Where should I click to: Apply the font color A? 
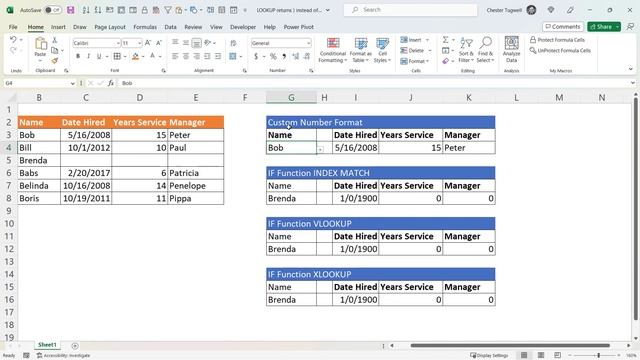pyautogui.click(x=153, y=56)
